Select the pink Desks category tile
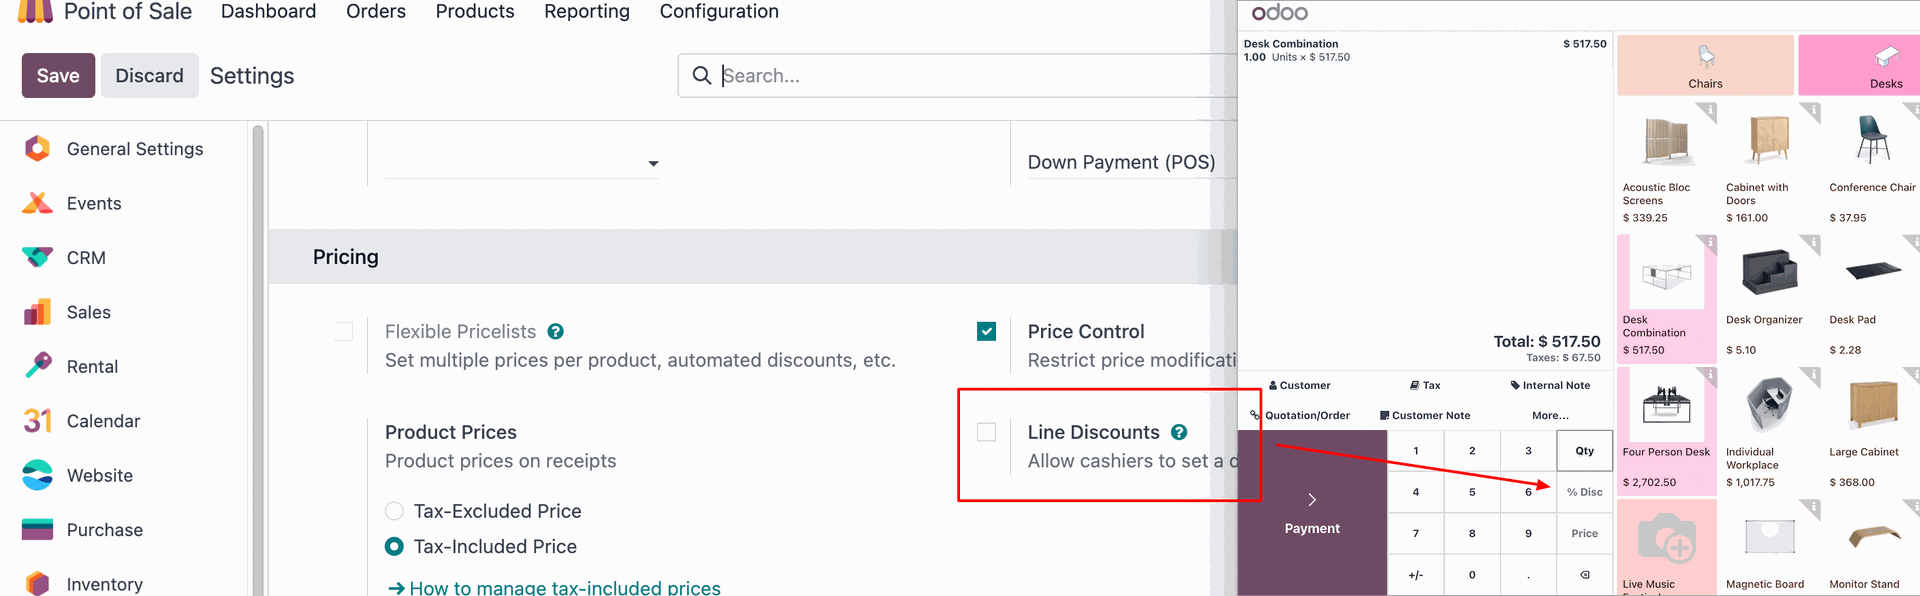1920x596 pixels. tap(1860, 66)
